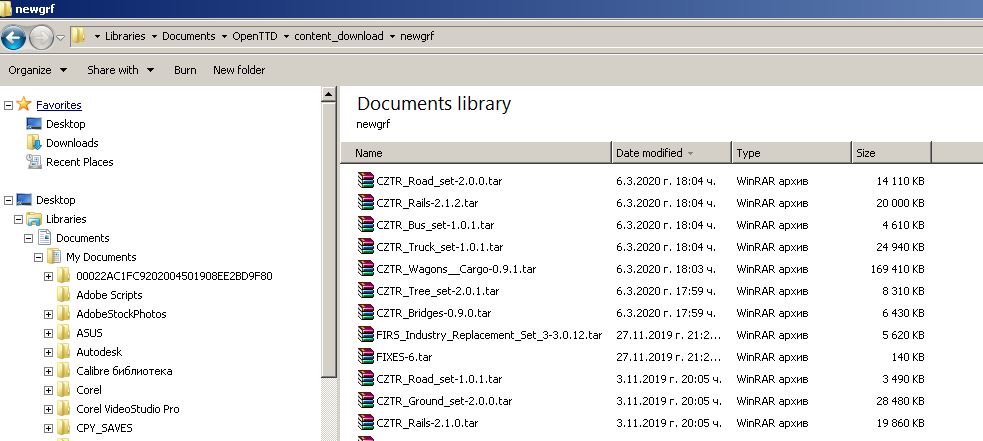Image resolution: width=983 pixels, height=441 pixels.
Task: Open the recent locations dropdown arrow
Action: [x=60, y=38]
